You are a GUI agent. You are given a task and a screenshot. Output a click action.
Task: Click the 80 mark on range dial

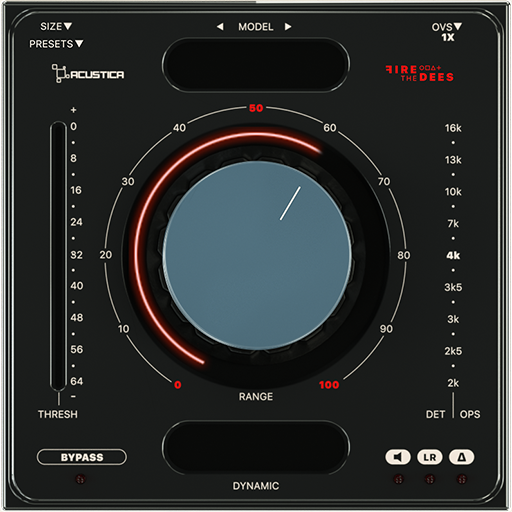click(403, 255)
